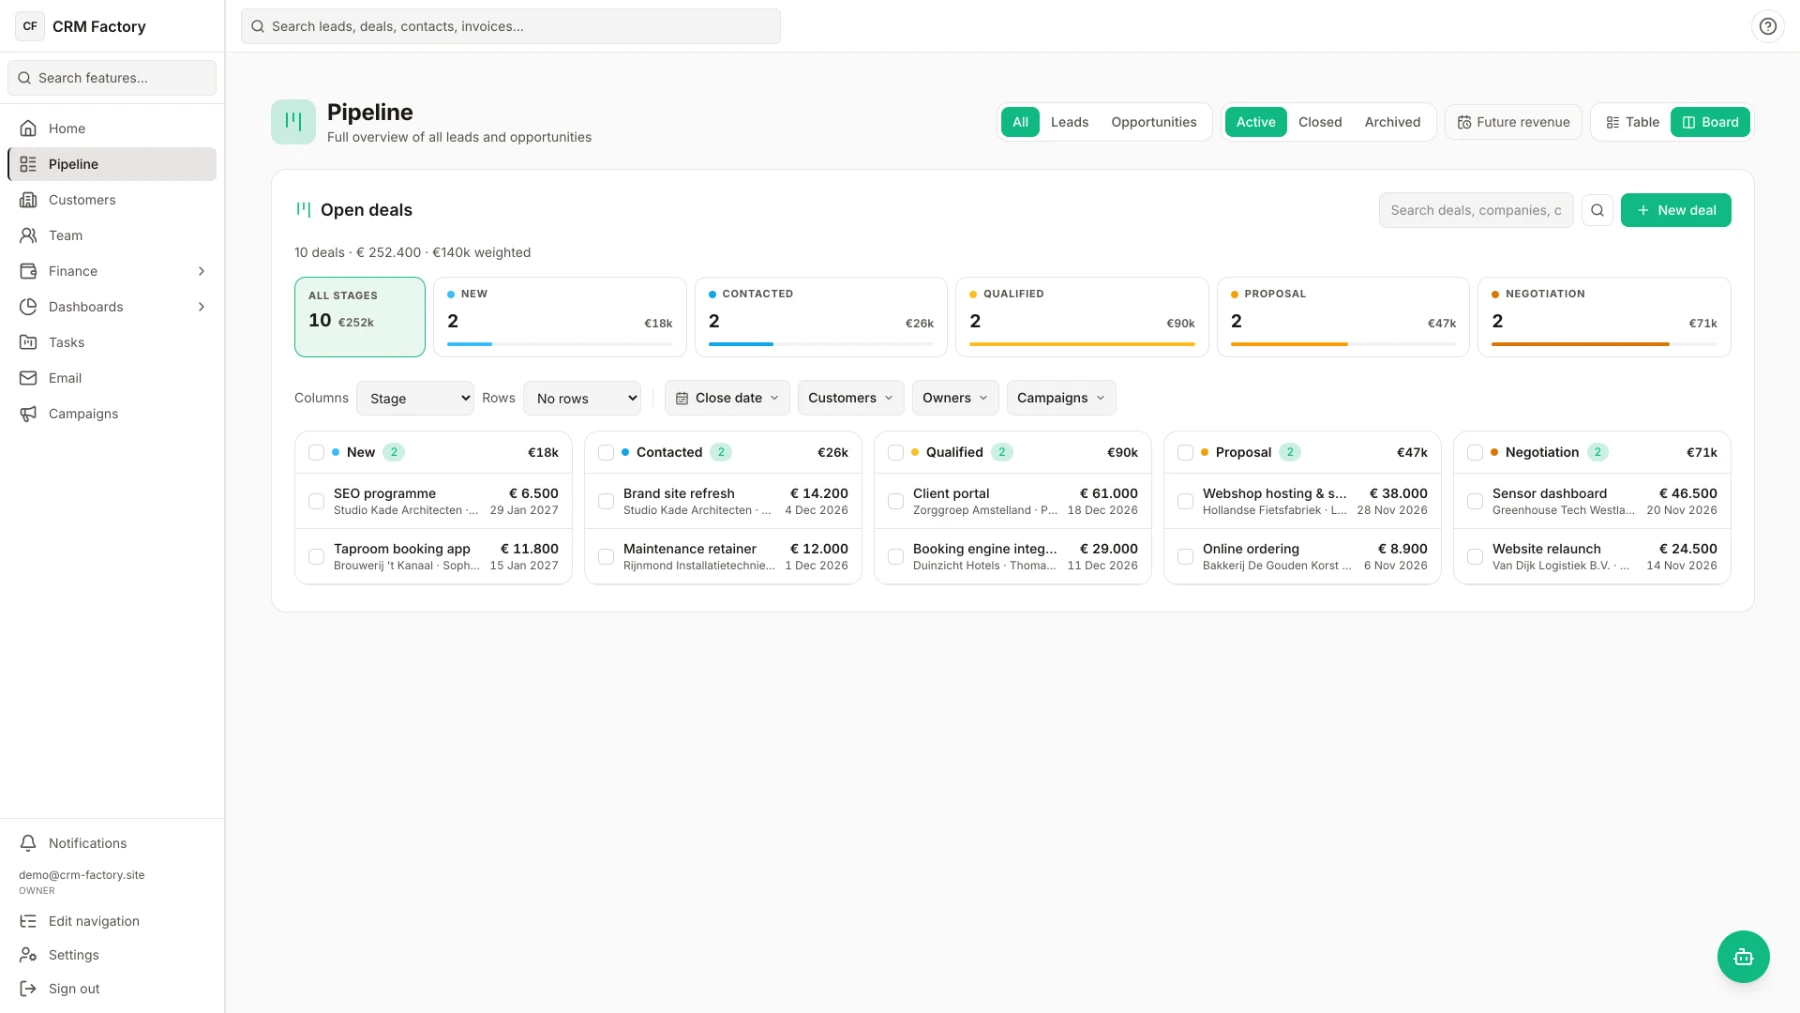Viewport: 1800px width, 1013px height.
Task: Toggle the Negotiation column select-all checkbox
Action: 1475,453
